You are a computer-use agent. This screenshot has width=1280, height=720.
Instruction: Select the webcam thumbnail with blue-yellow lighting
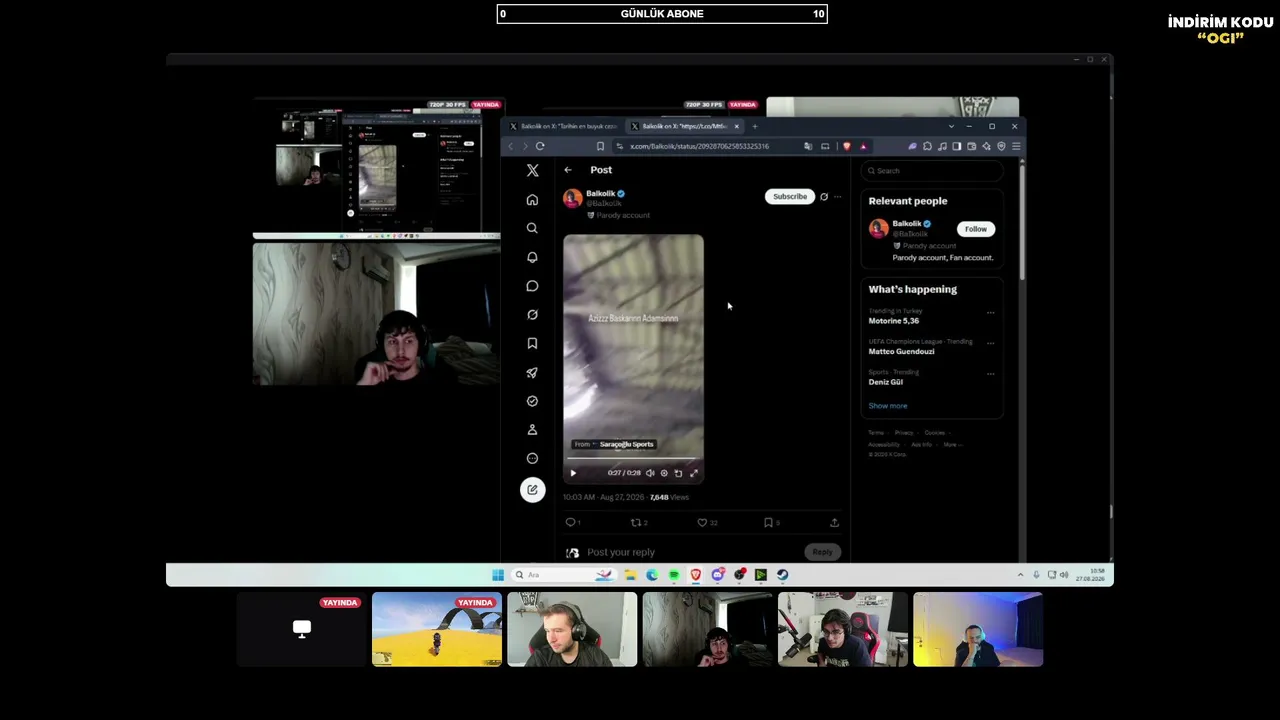(x=978, y=629)
